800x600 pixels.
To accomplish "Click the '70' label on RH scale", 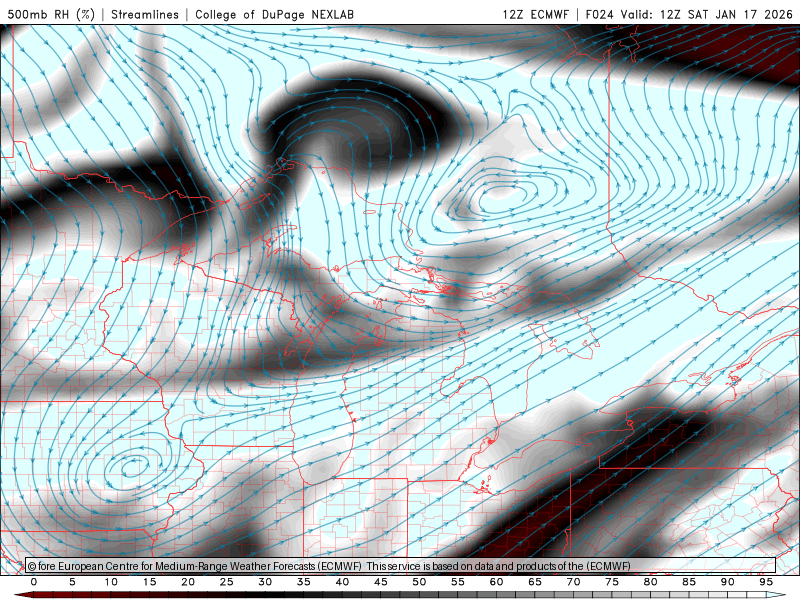I will tap(573, 582).
